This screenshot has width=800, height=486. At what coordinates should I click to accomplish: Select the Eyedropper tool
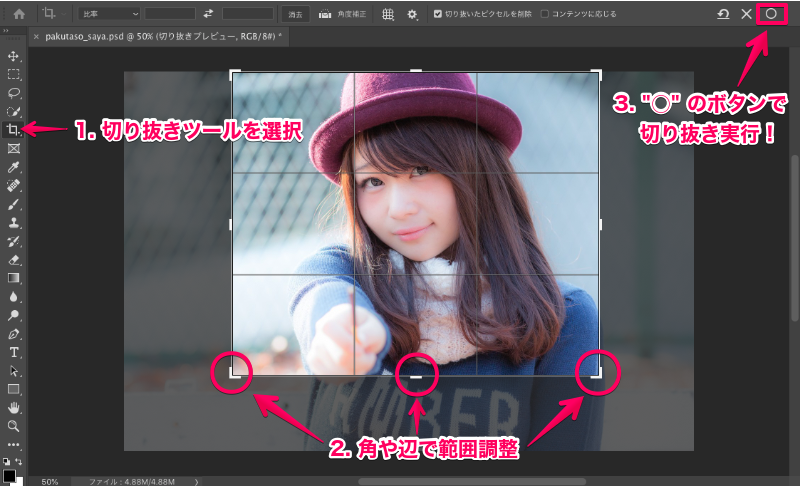14,167
